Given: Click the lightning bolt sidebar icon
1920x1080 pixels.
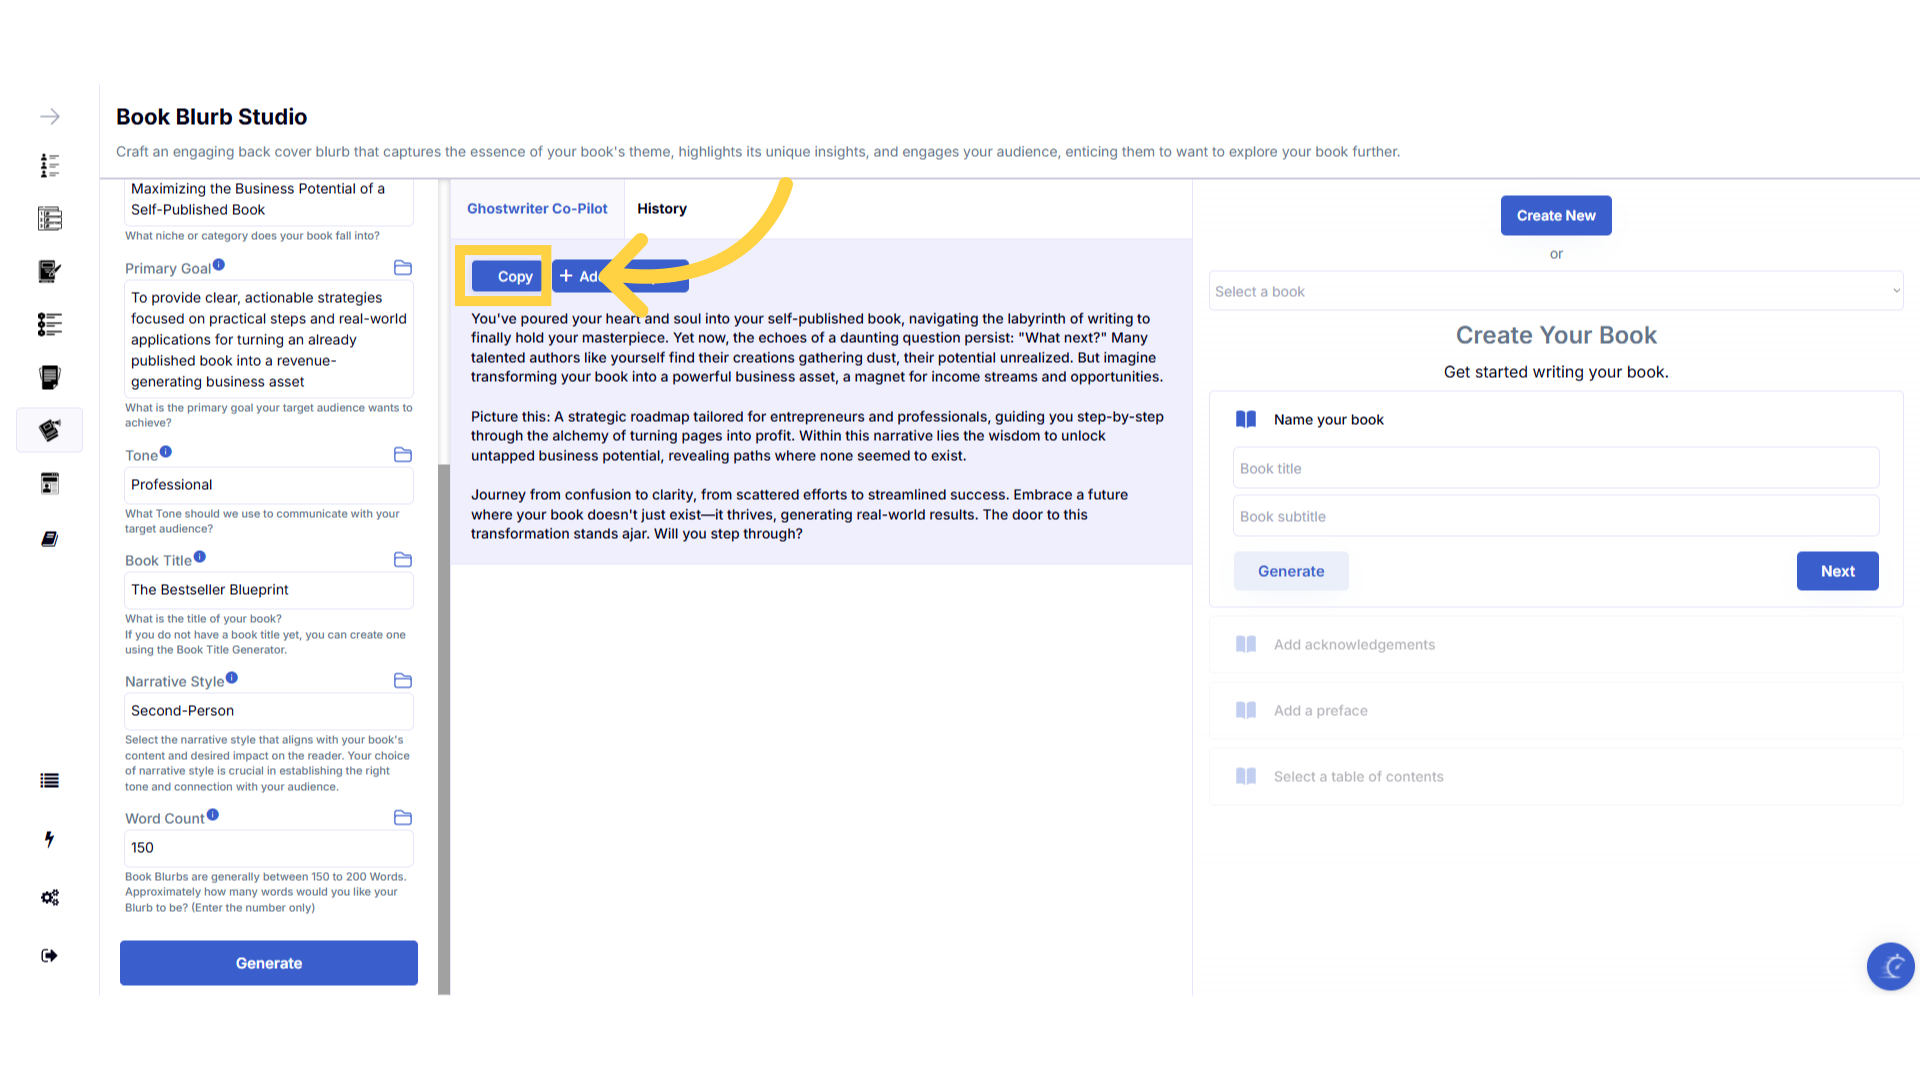Looking at the screenshot, I should [49, 839].
